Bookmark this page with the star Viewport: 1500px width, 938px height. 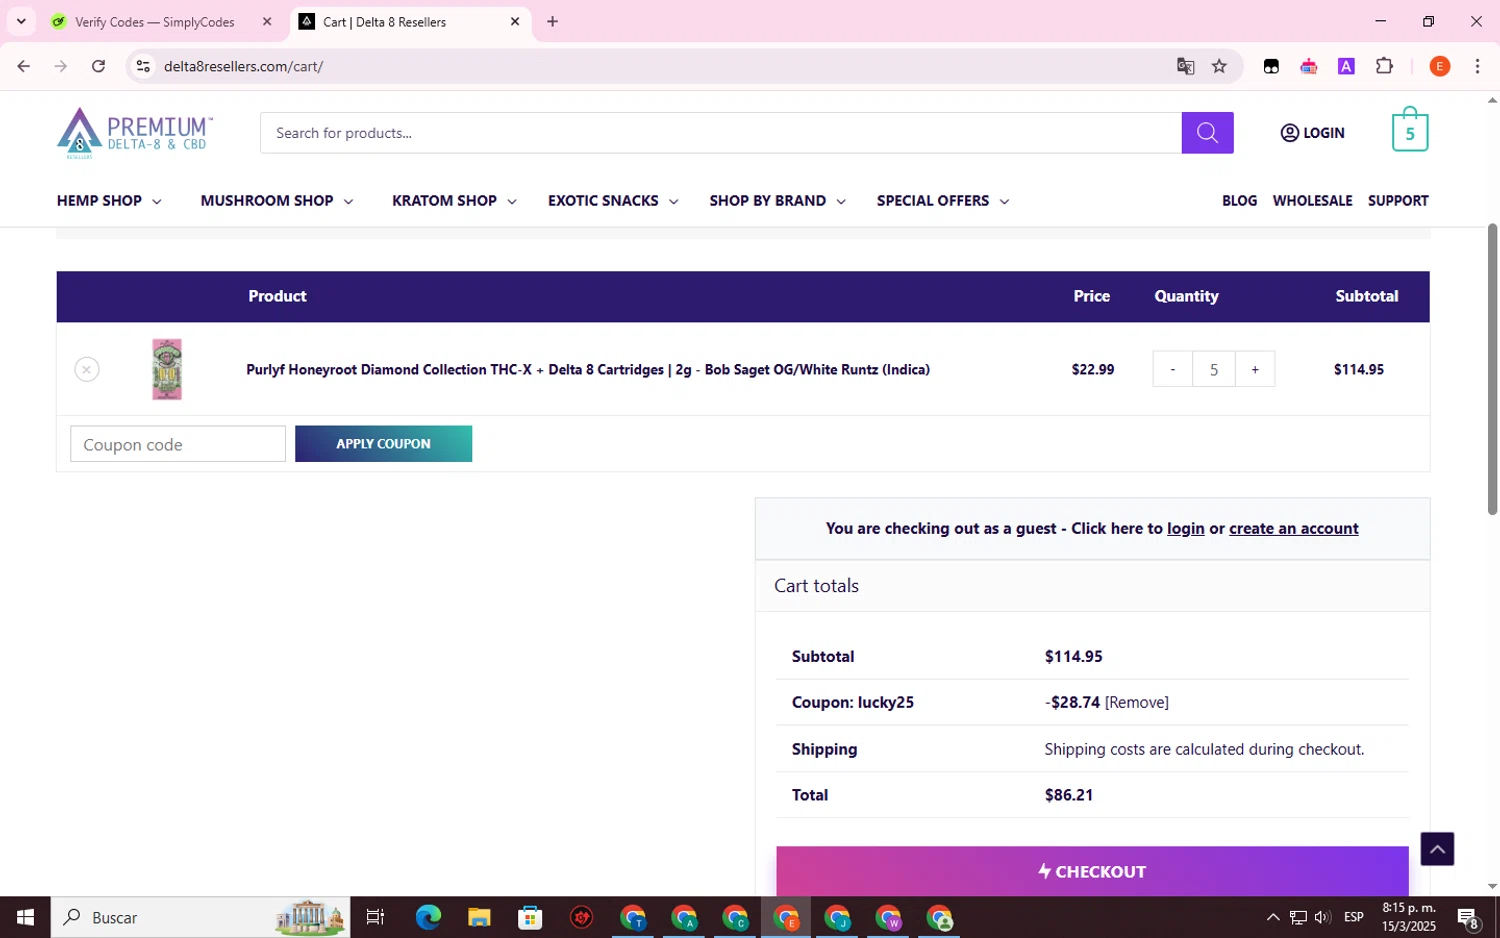point(1219,66)
